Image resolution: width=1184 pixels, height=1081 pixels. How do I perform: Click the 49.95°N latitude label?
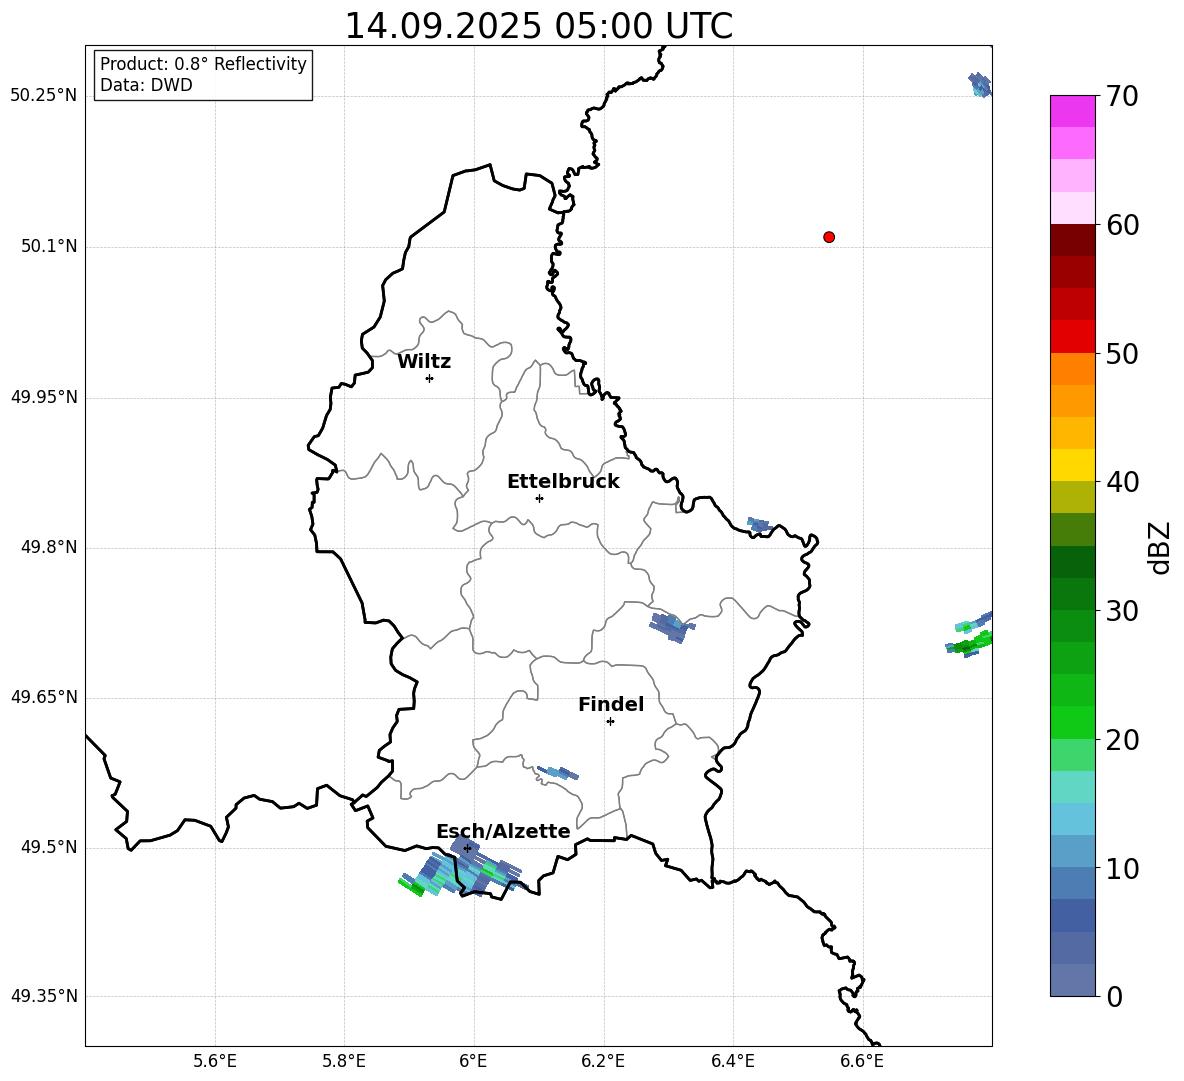(x=44, y=397)
